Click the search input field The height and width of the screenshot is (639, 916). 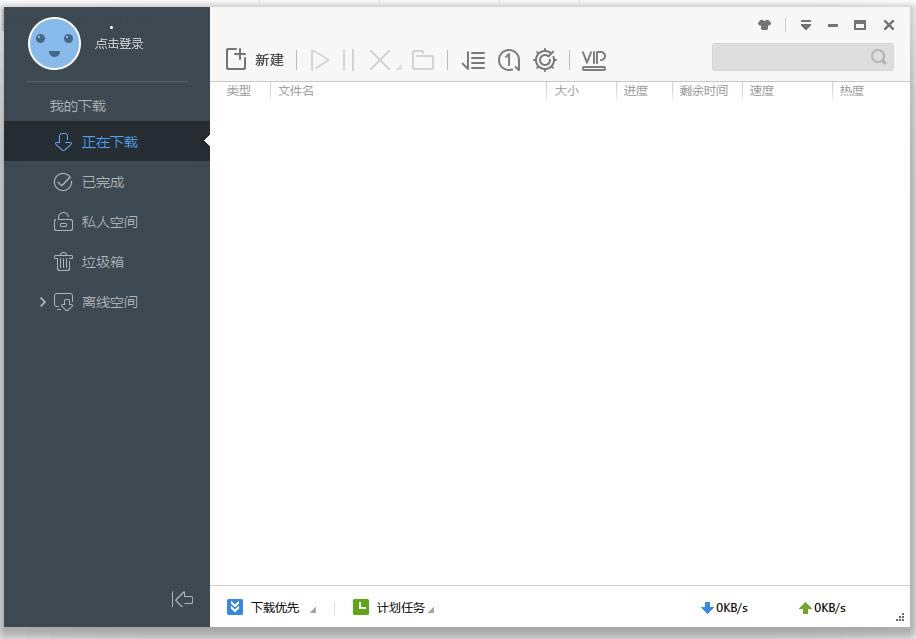coord(790,57)
